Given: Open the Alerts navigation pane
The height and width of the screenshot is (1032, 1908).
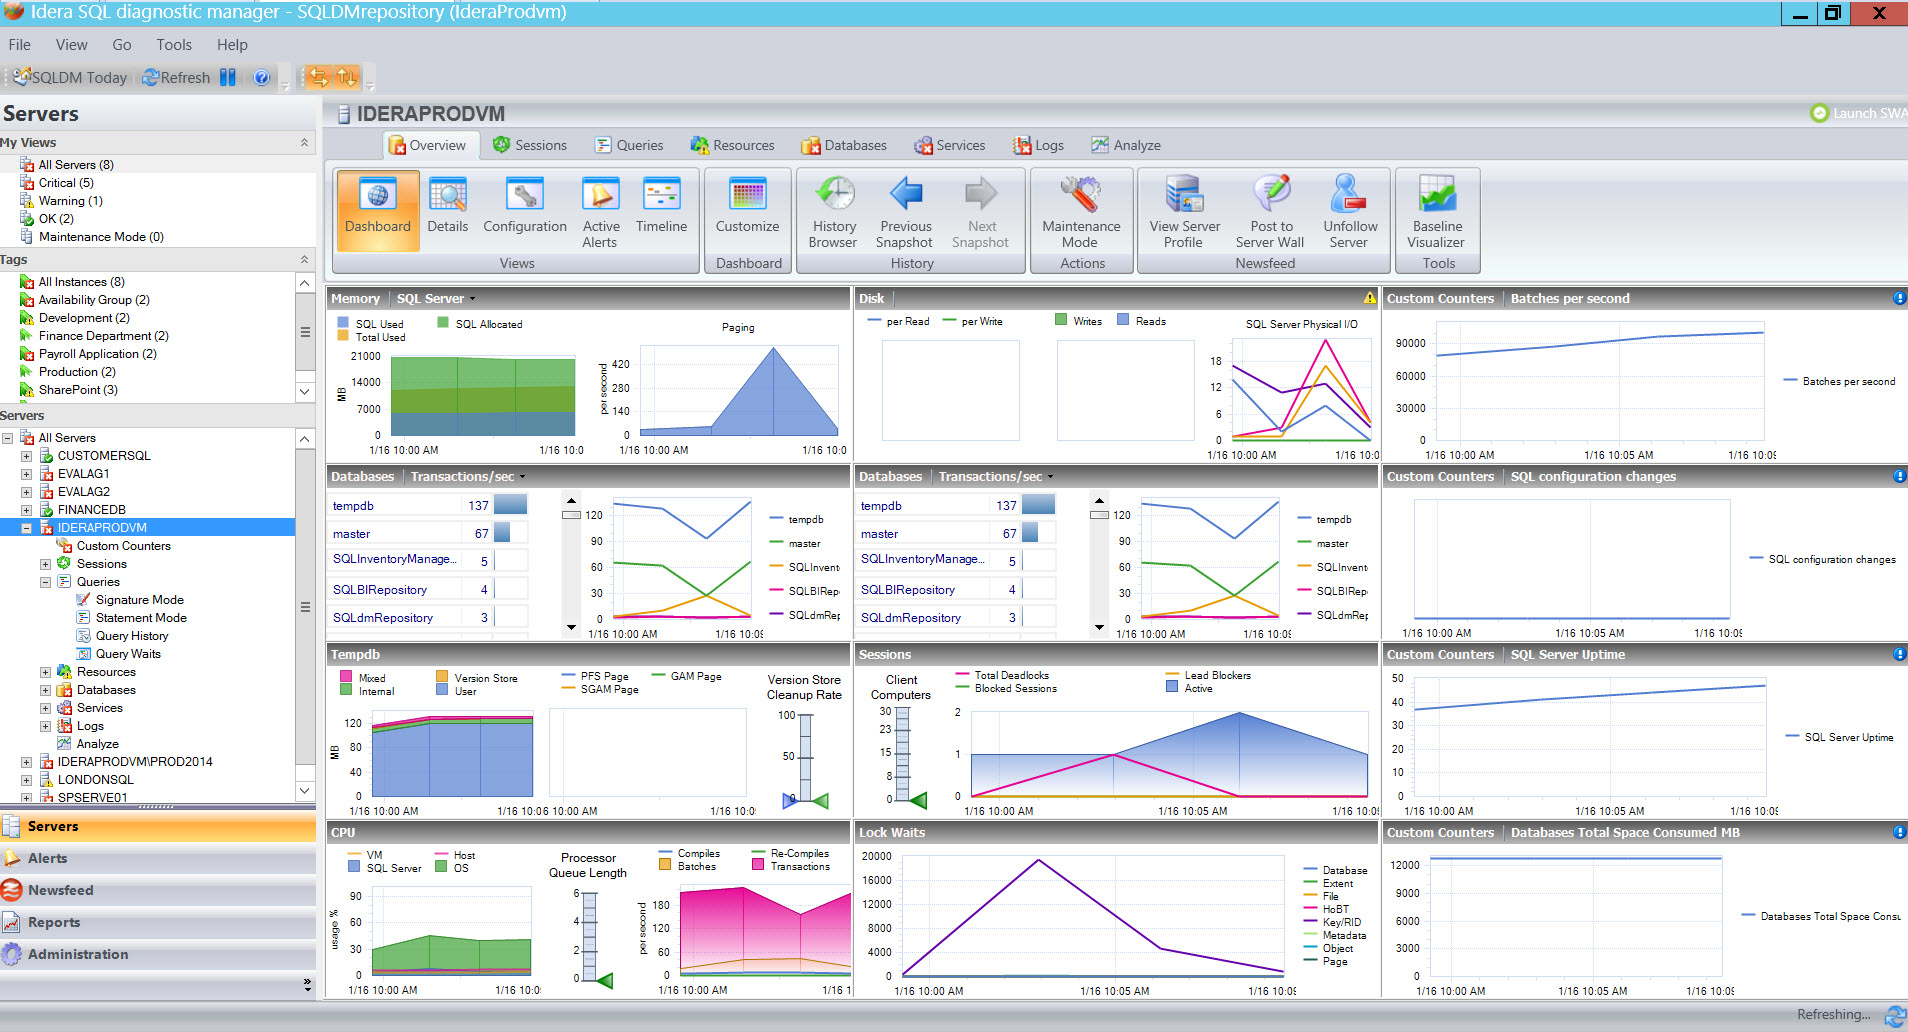Looking at the screenshot, I should 158,858.
